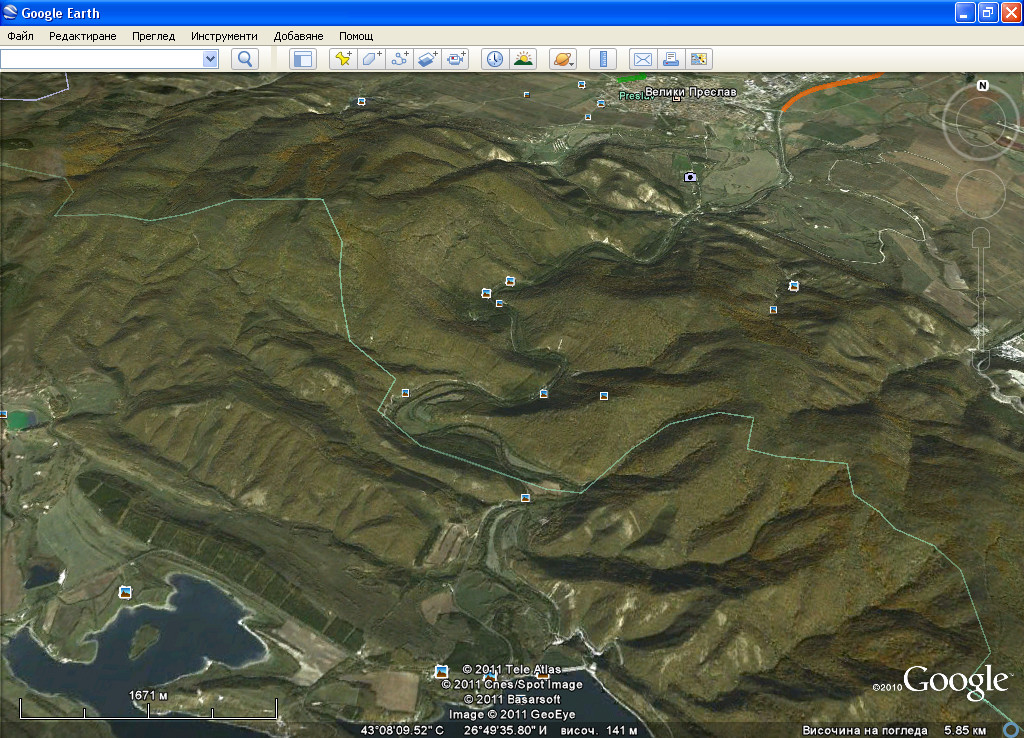The height and width of the screenshot is (738, 1024).
Task: Select the Add Polygon tool
Action: pyautogui.click(x=372, y=59)
